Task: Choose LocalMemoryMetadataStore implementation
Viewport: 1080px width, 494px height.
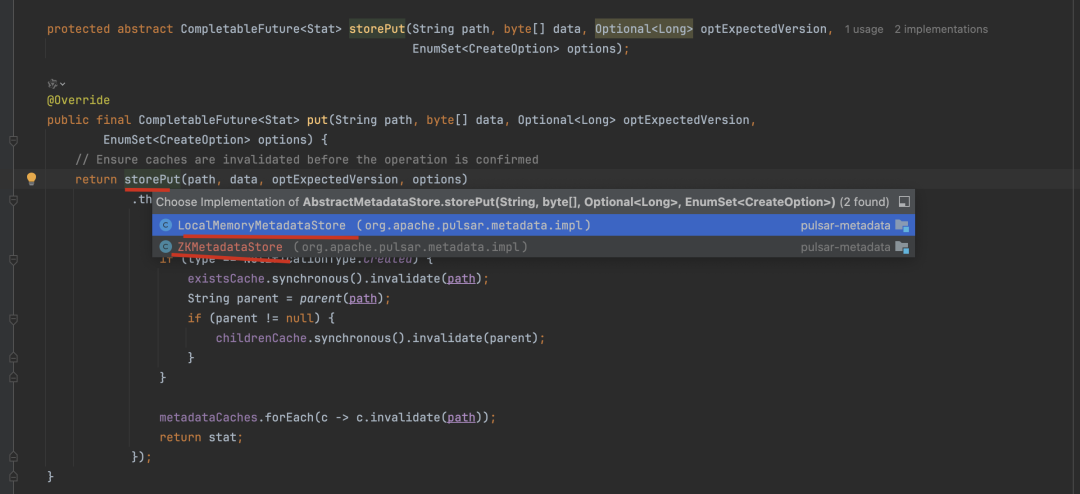Action: click(x=533, y=225)
